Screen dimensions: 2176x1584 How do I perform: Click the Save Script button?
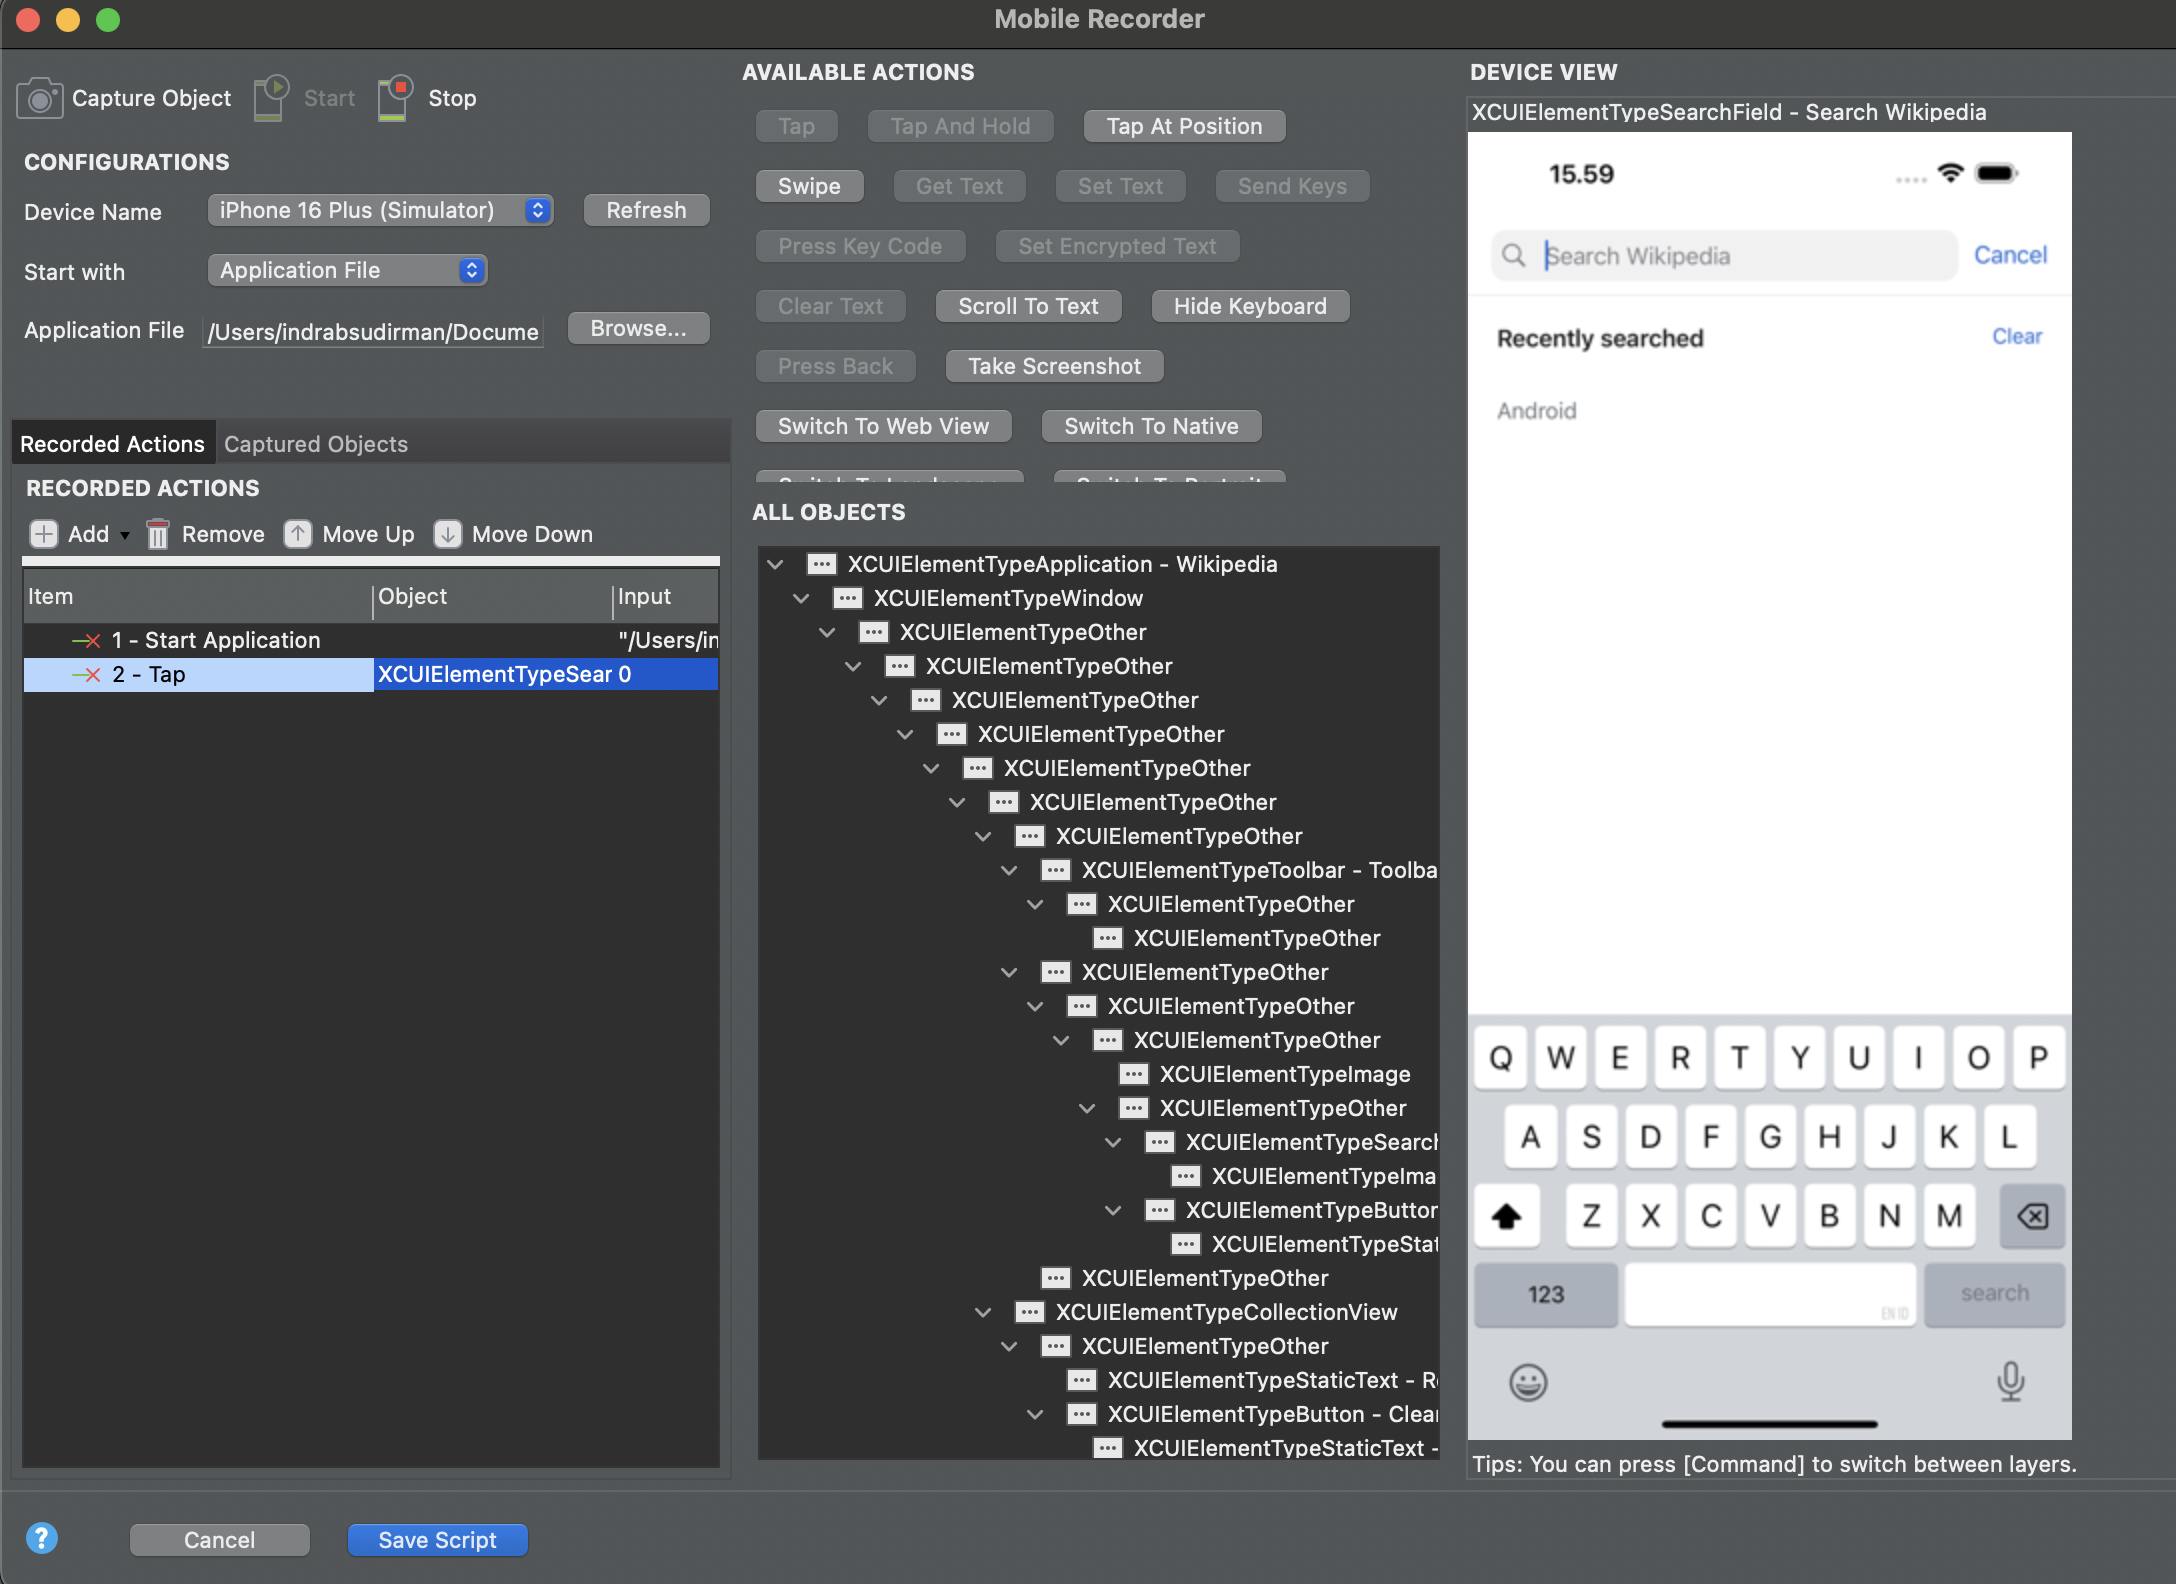pyautogui.click(x=437, y=1539)
